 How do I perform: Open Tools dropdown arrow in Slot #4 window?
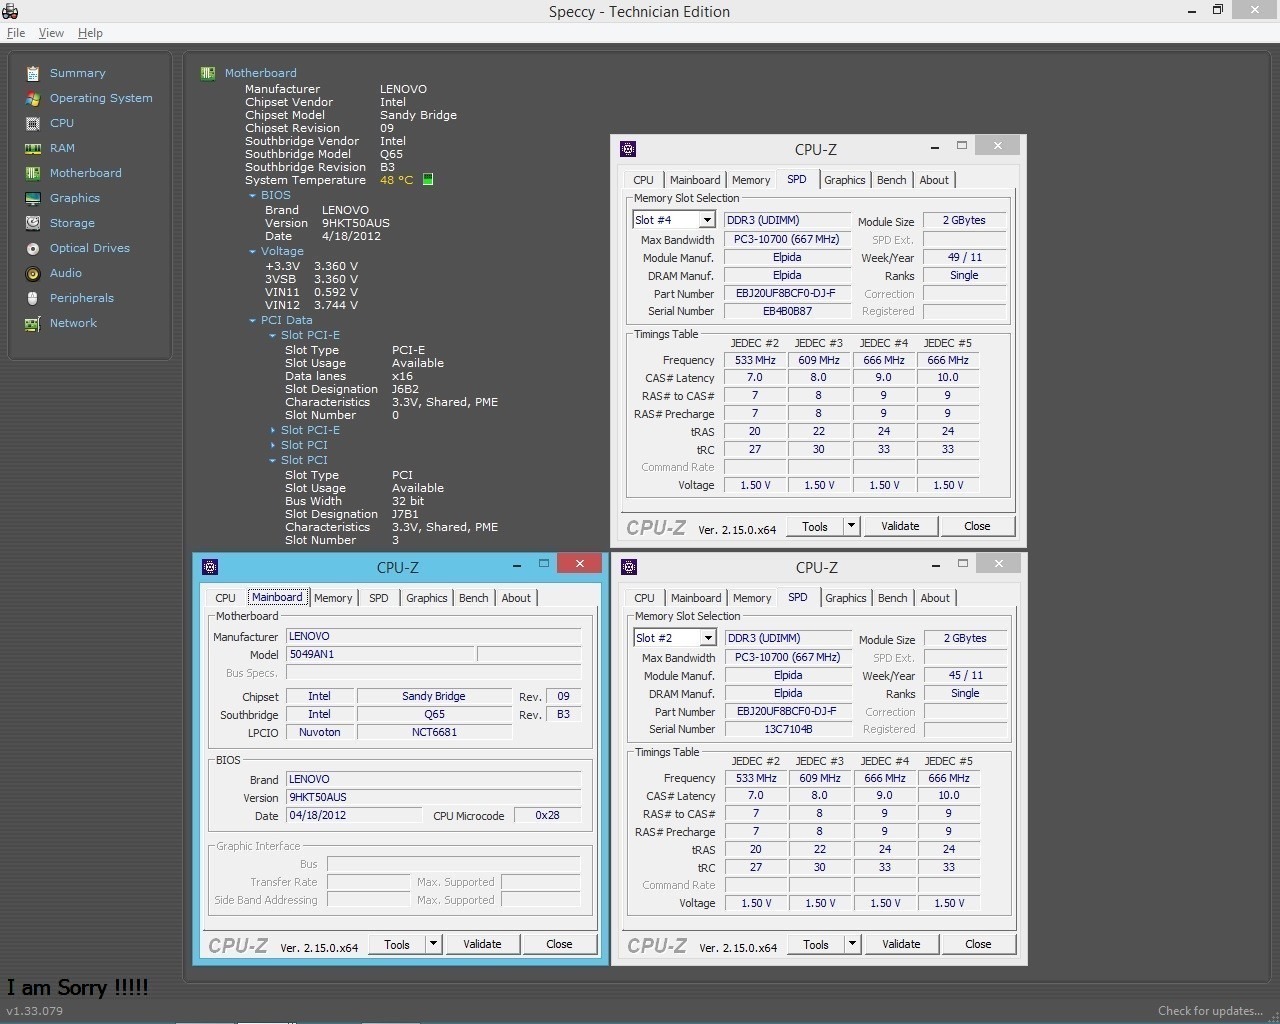pos(851,526)
